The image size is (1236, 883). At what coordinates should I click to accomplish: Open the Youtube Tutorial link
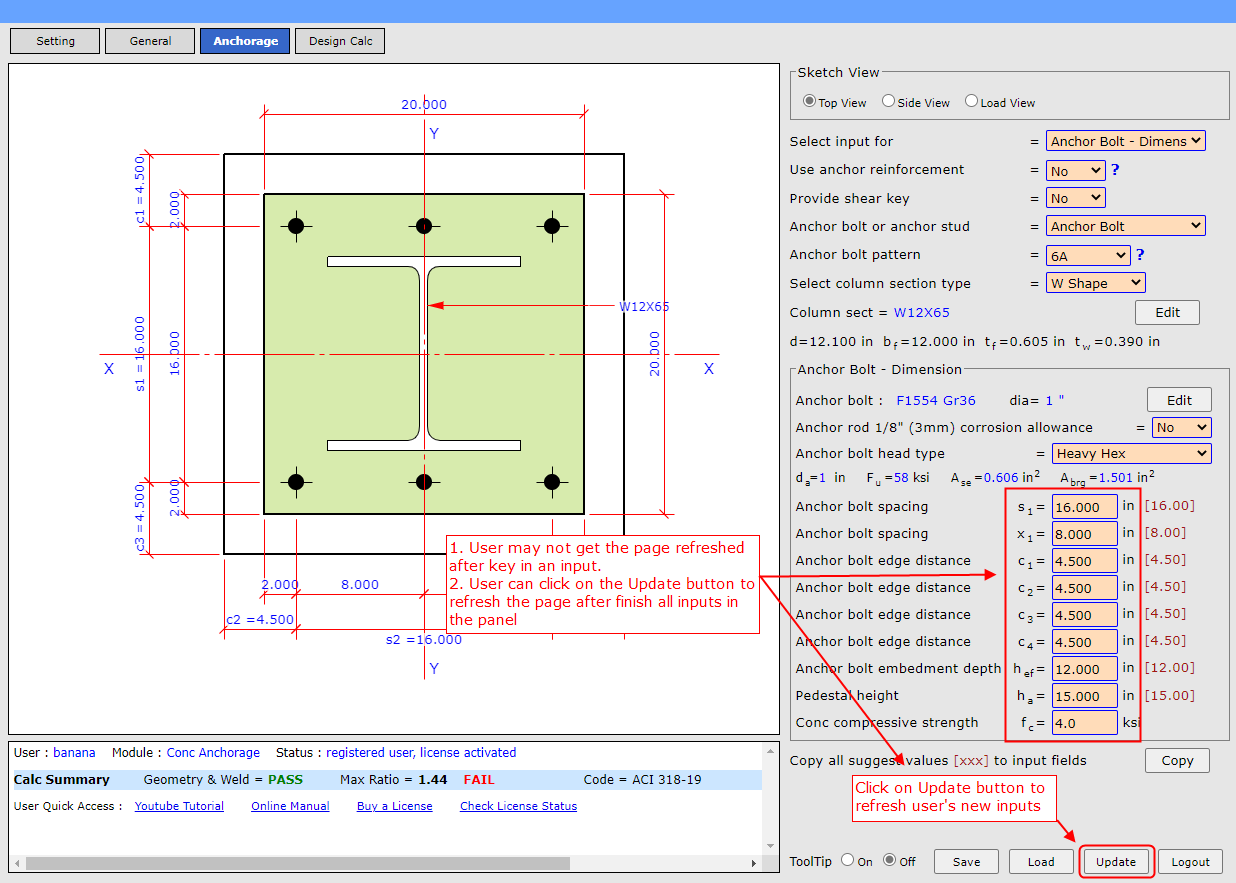pos(179,806)
